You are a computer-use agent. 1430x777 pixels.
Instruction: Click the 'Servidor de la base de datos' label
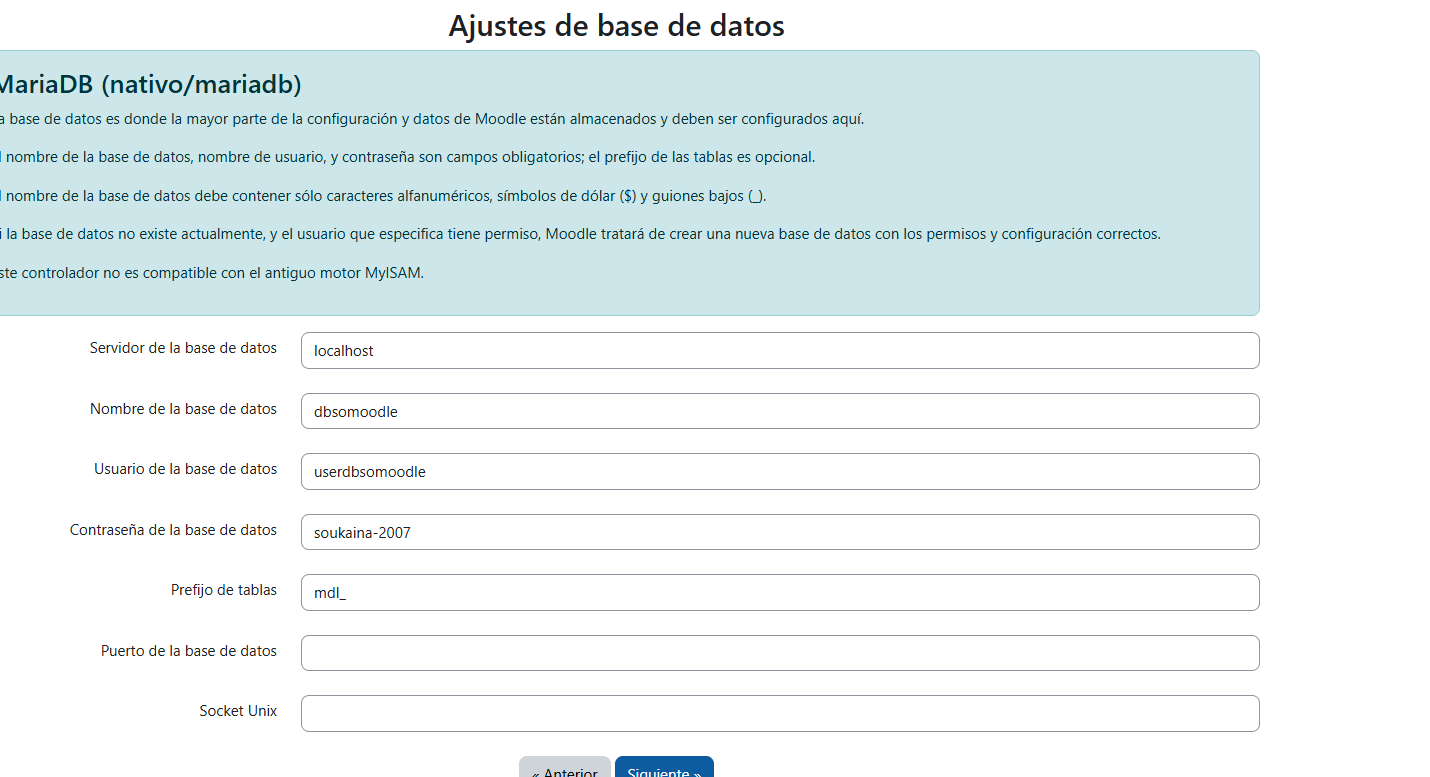click(183, 348)
